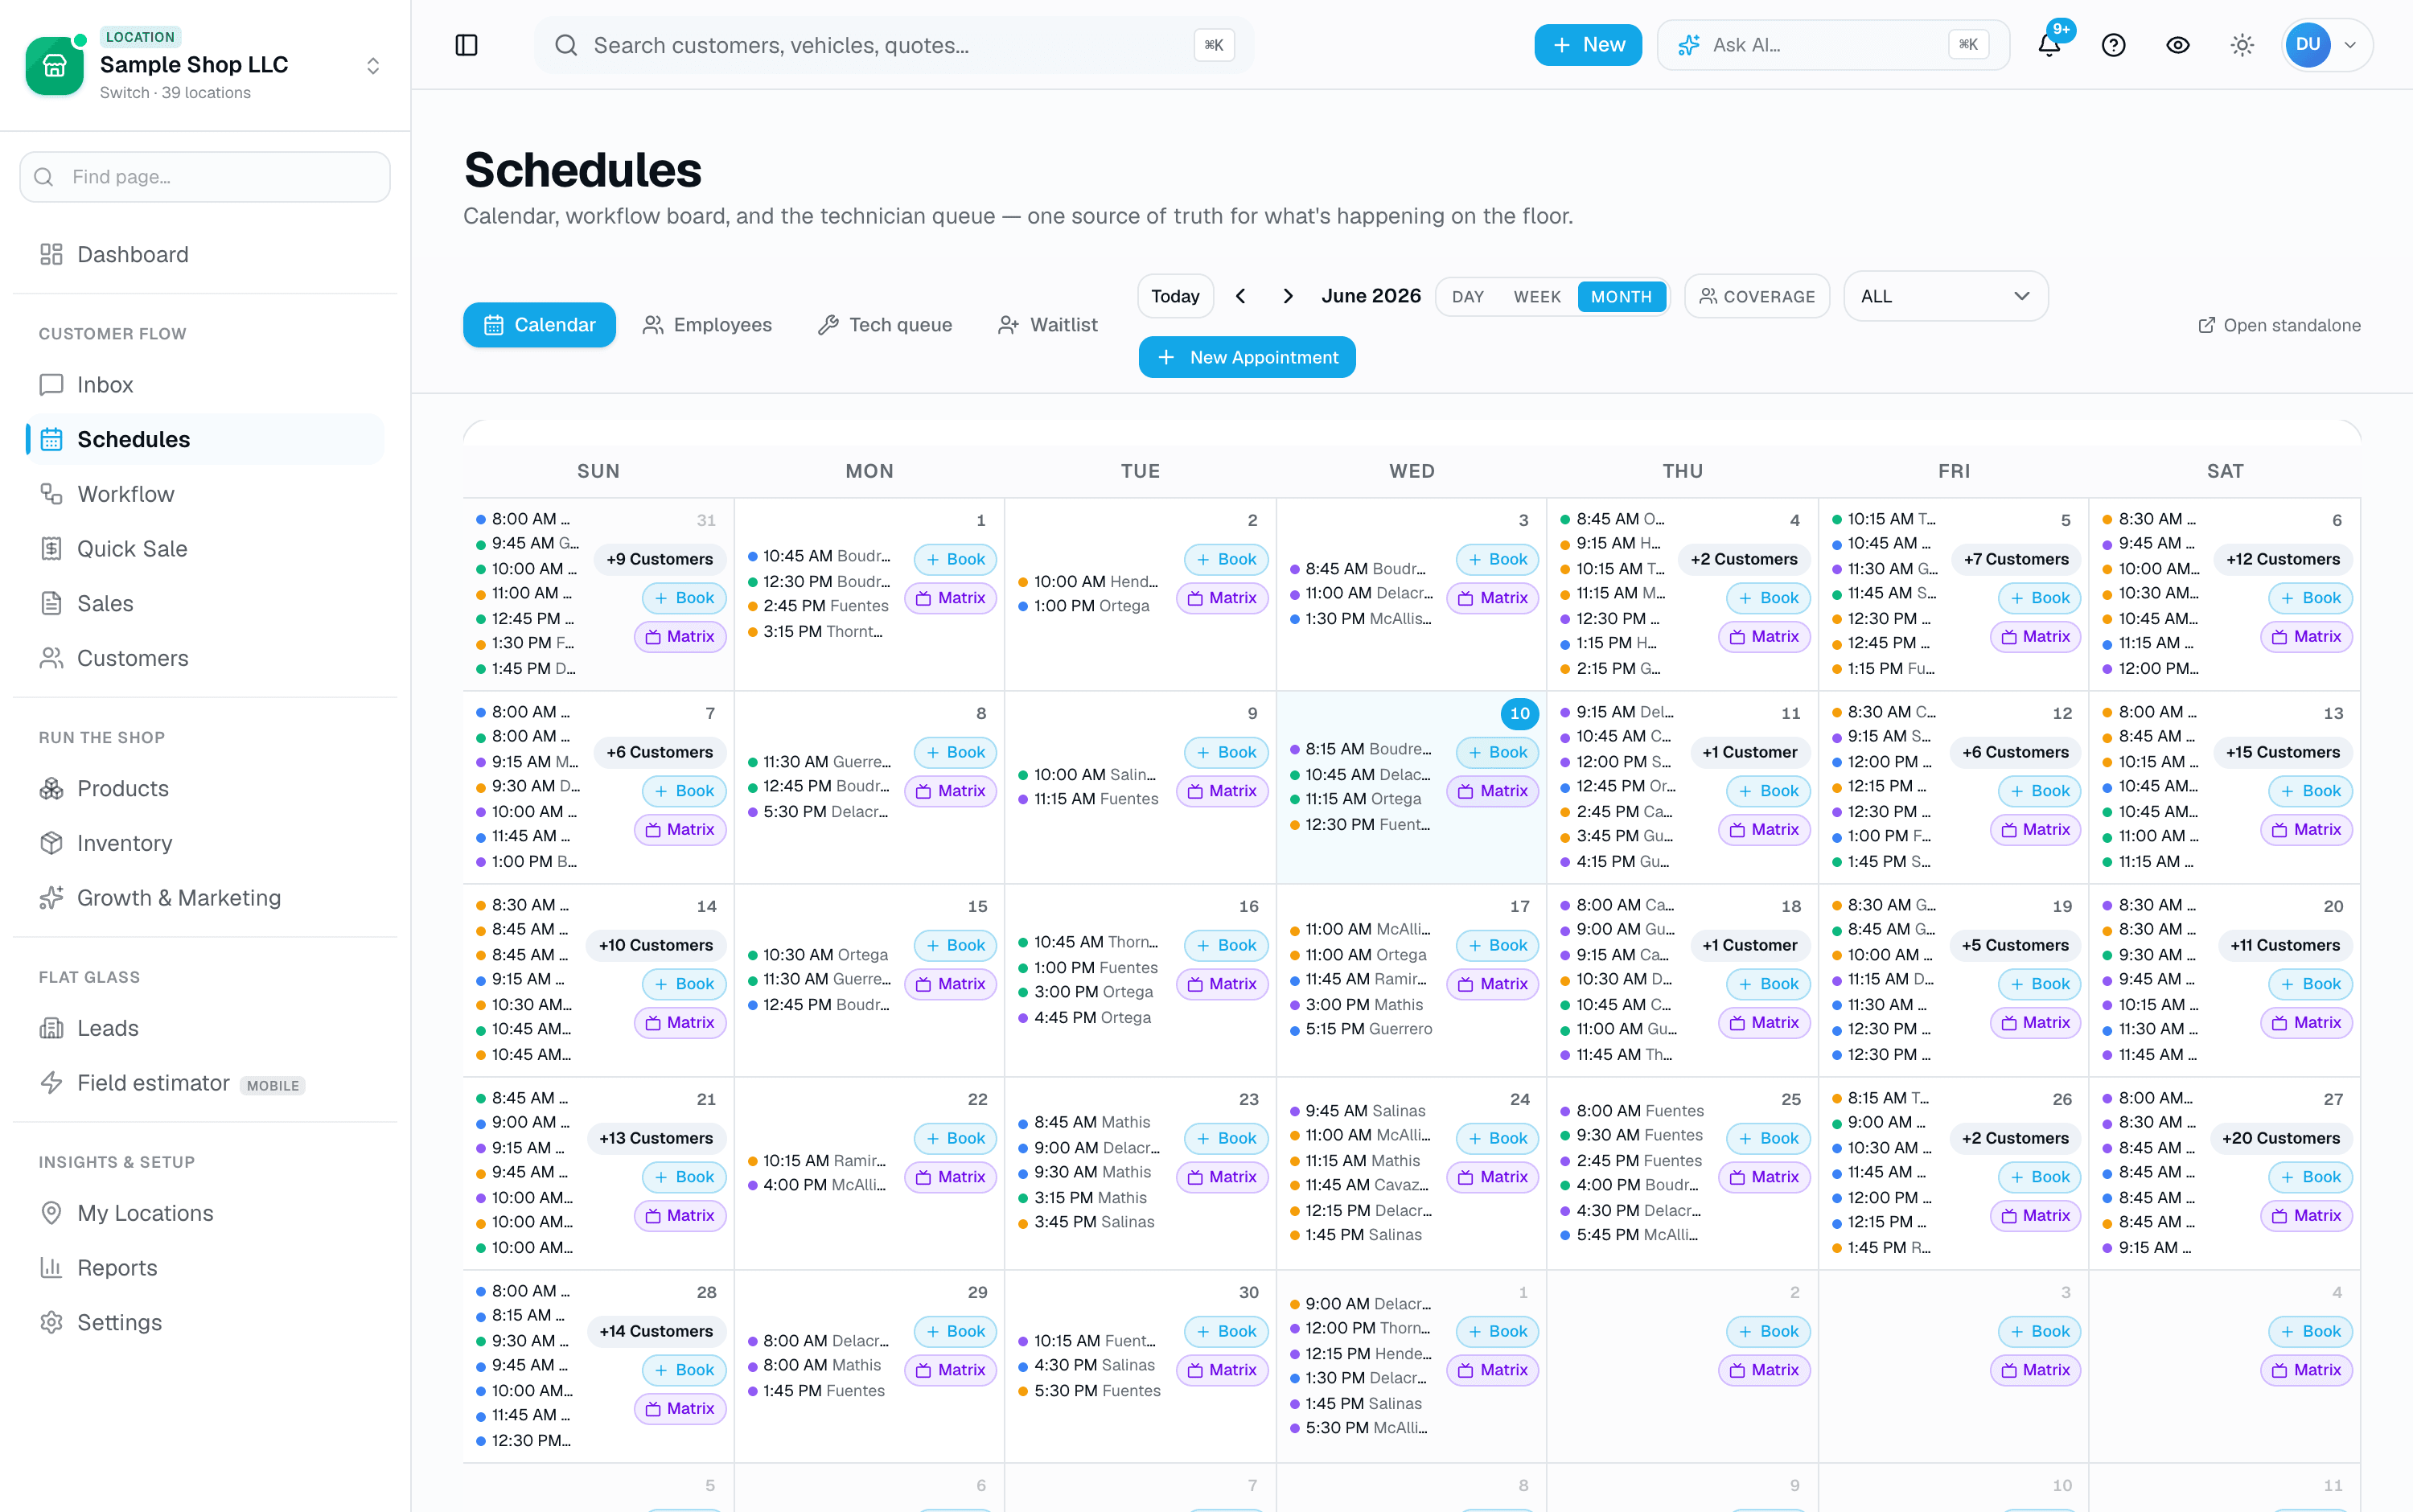The height and width of the screenshot is (1512, 2413).
Task: Click the Ask AI input
Action: pos(1833,45)
